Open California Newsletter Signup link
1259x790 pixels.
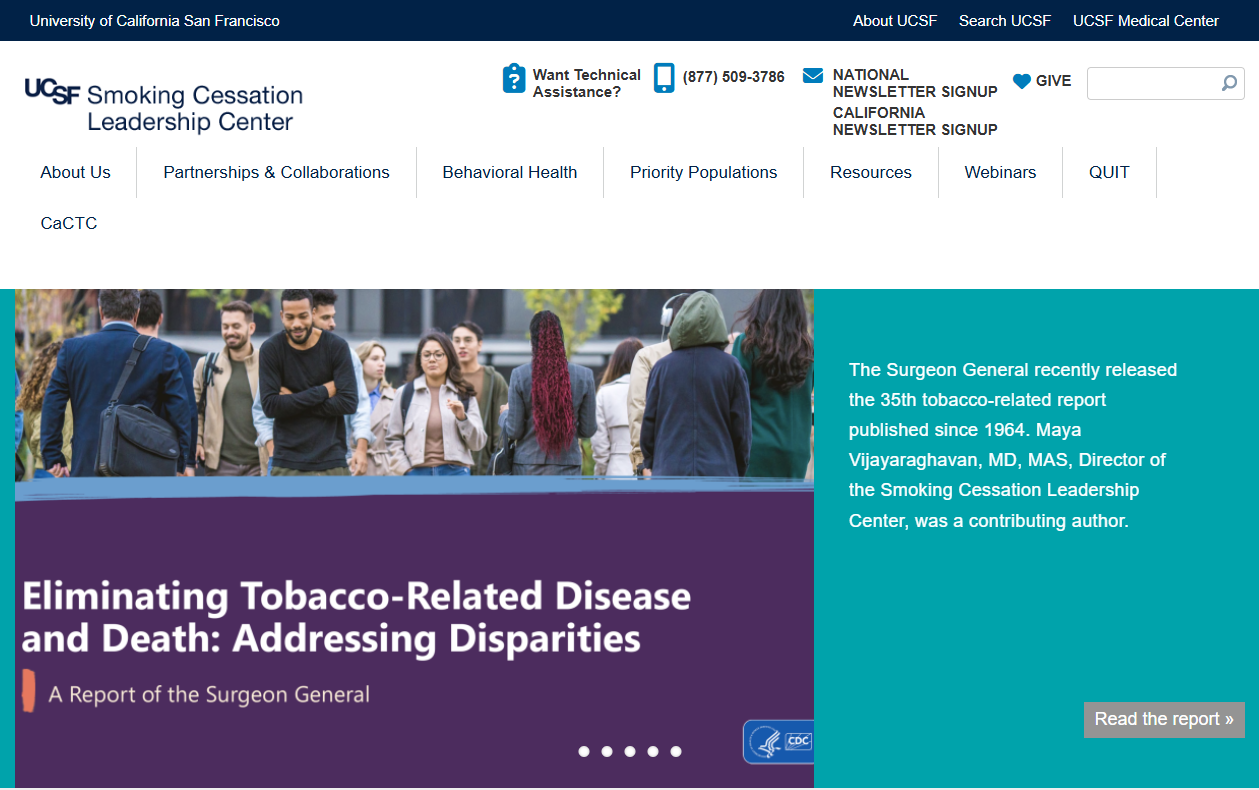[x=915, y=121]
